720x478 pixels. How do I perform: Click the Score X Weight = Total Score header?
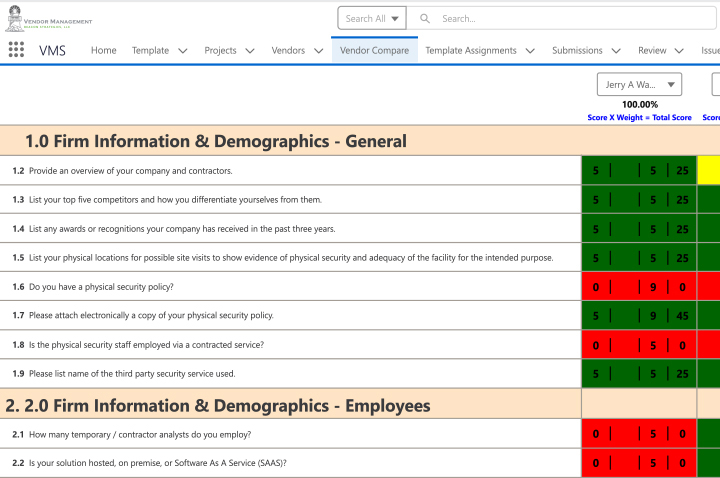click(639, 117)
